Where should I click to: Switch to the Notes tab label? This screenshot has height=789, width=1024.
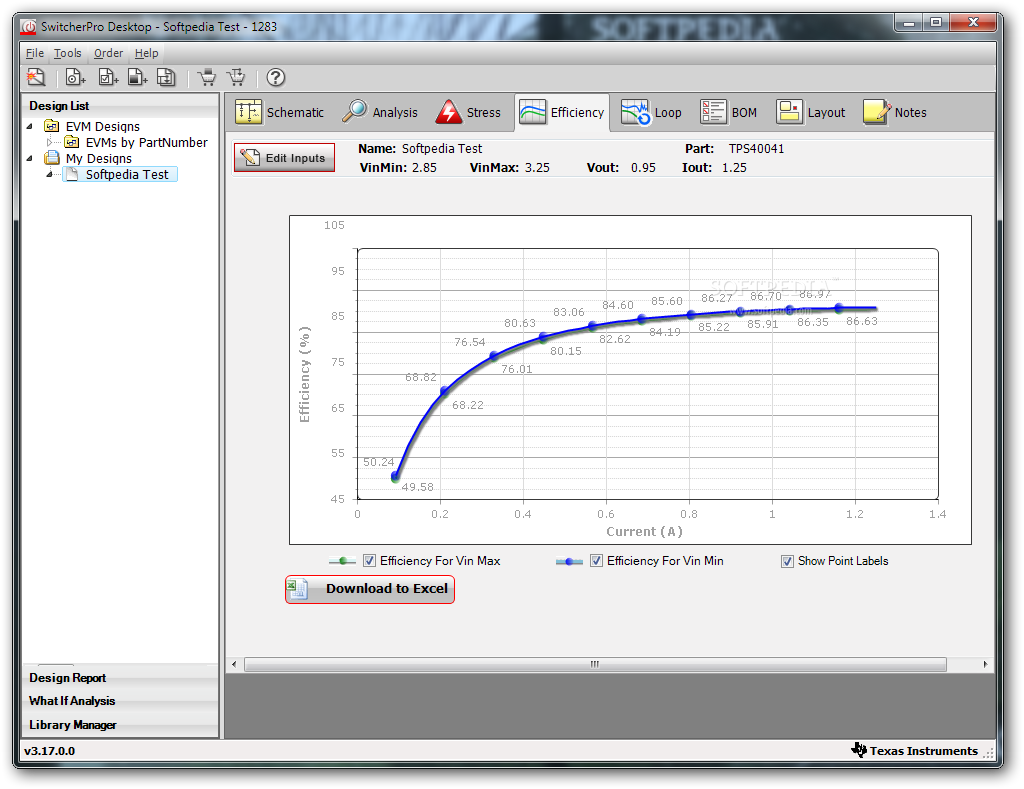click(910, 112)
